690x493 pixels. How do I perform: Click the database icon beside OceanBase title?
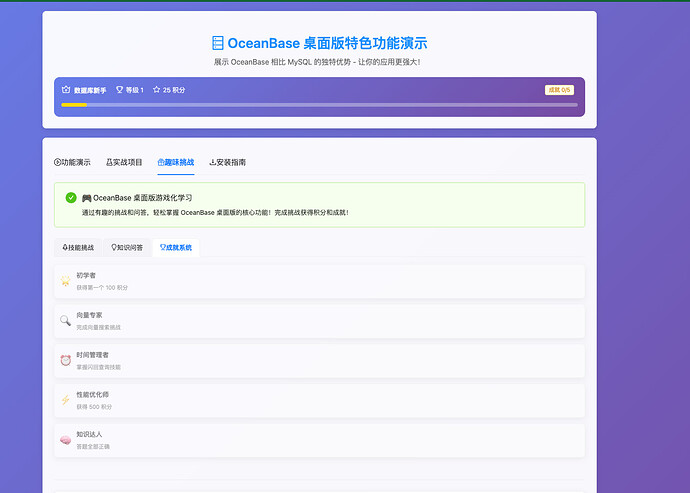218,43
